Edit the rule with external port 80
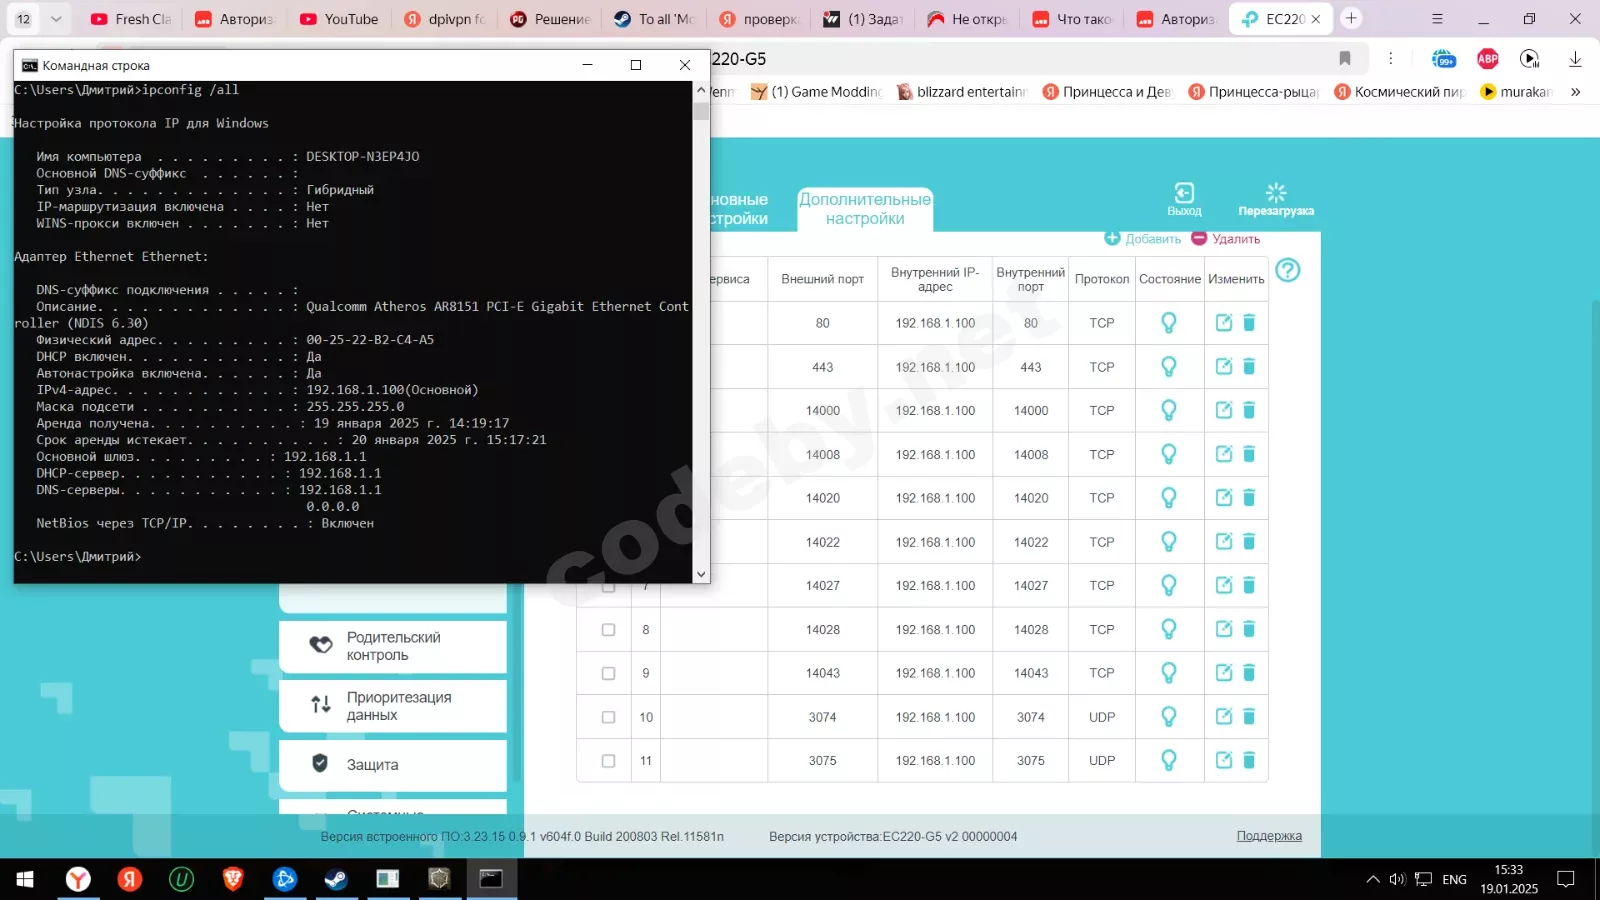Viewport: 1600px width, 900px height. tap(1223, 322)
